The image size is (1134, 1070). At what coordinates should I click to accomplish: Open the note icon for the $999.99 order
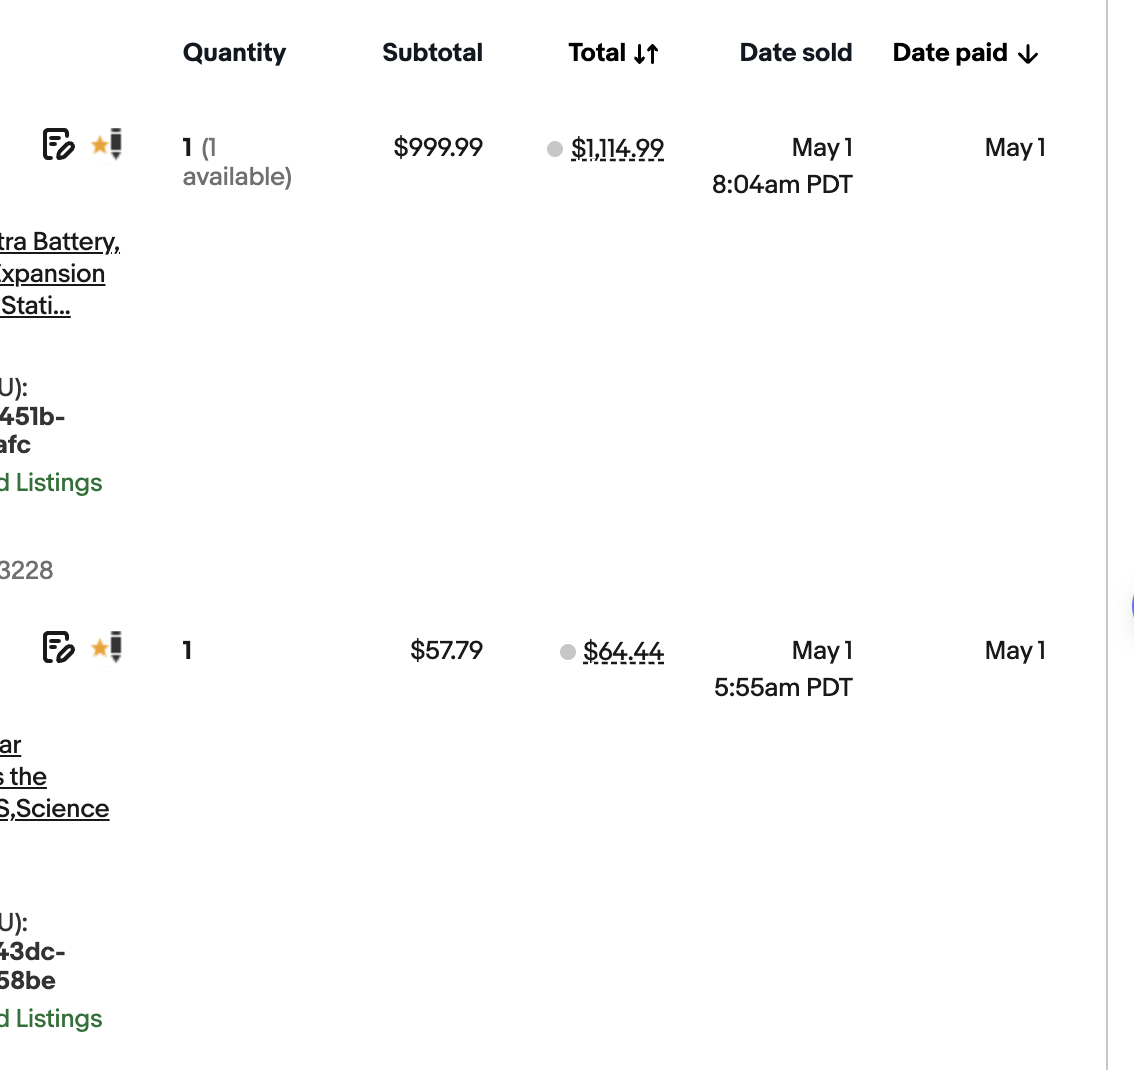[59, 144]
